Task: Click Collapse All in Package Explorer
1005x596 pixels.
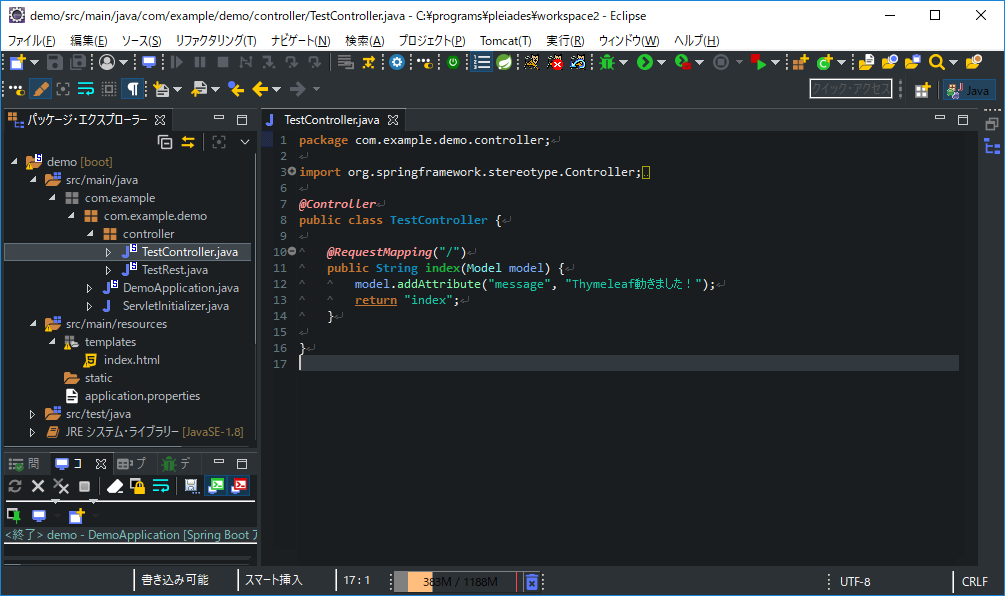Action: [165, 142]
